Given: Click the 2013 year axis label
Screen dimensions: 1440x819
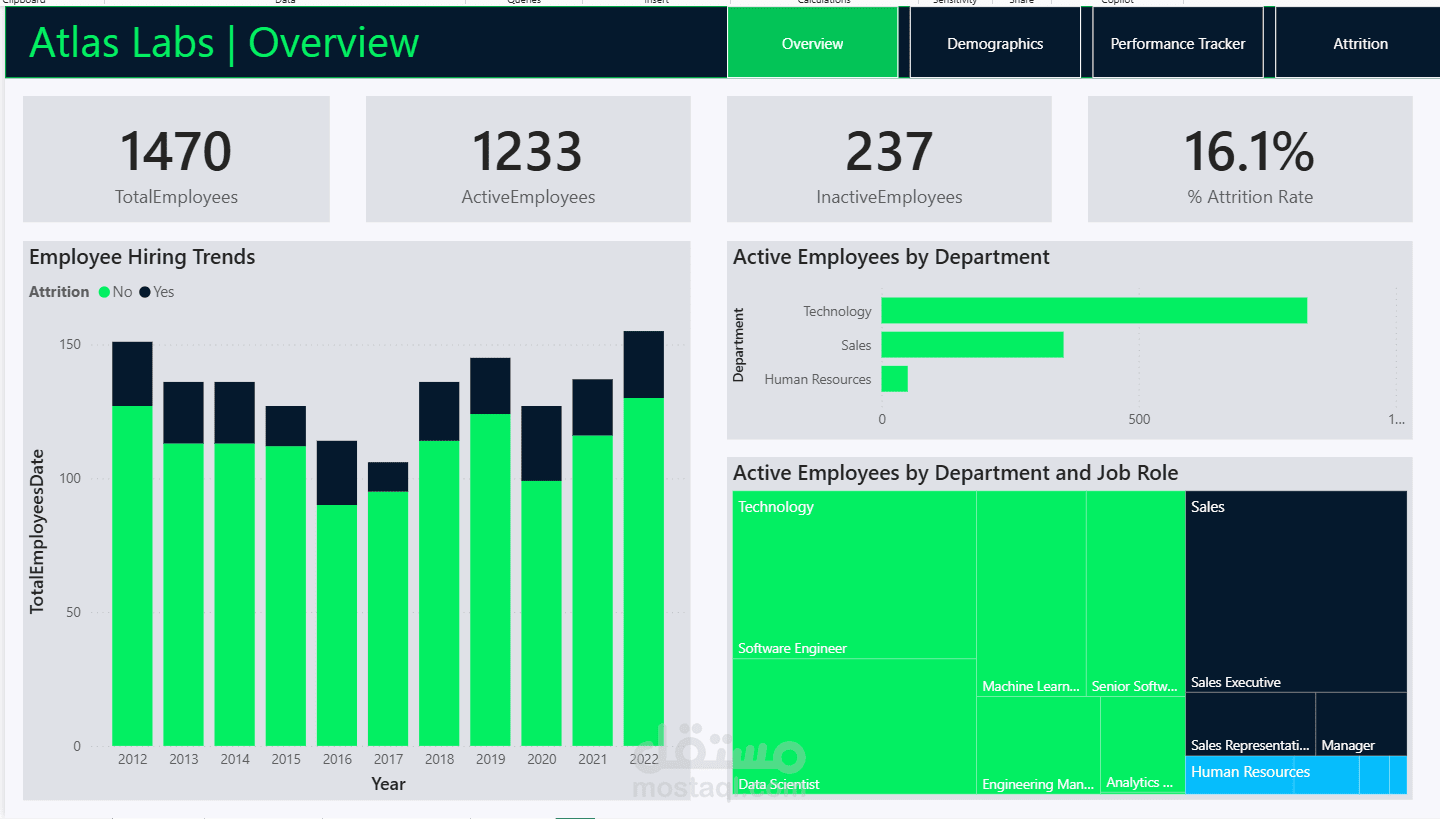Looking at the screenshot, I should (183, 759).
